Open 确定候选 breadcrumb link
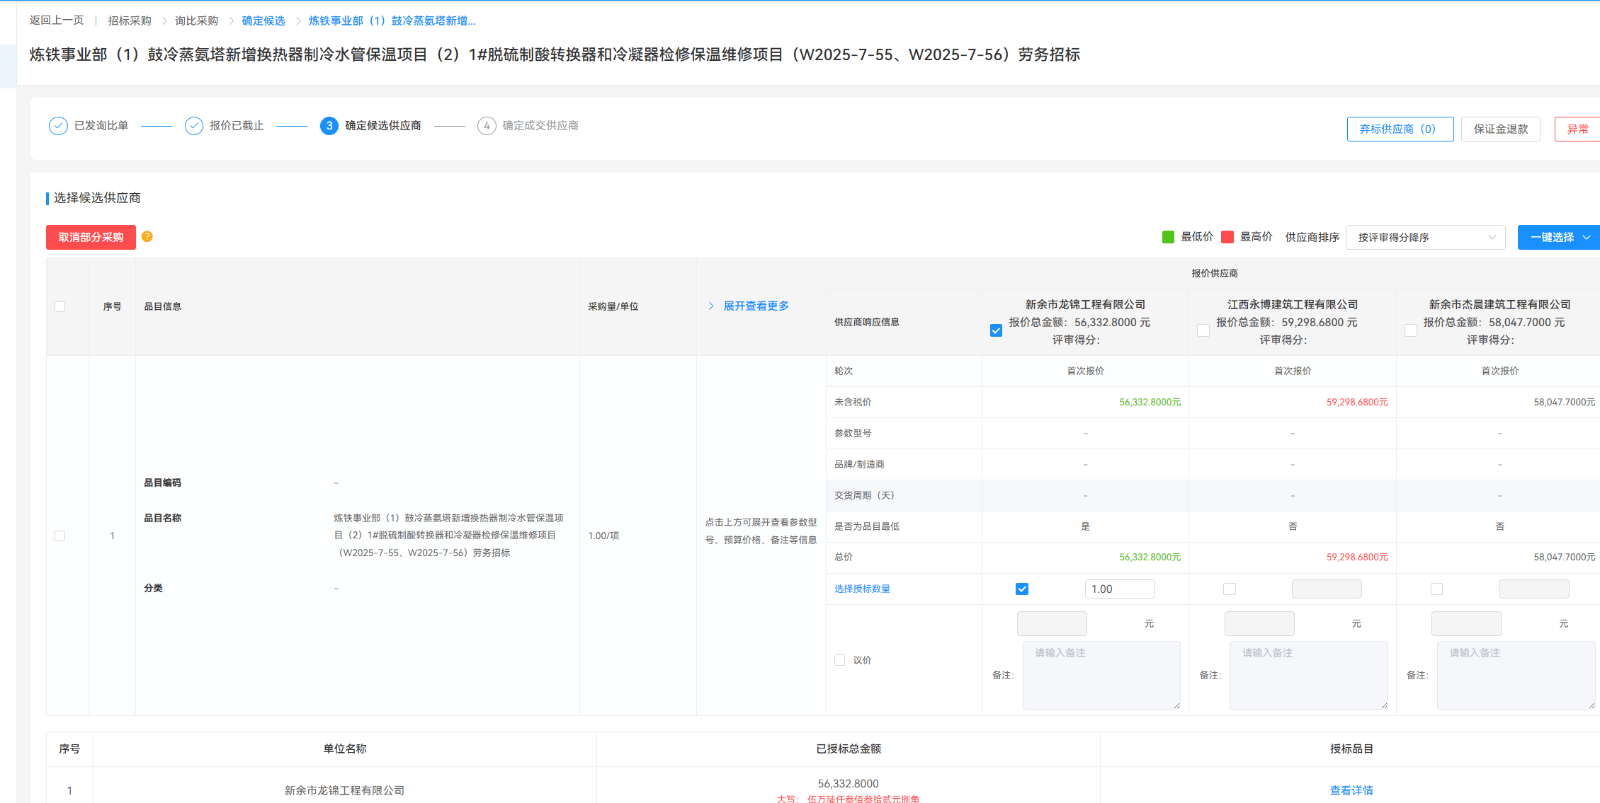 tap(263, 20)
